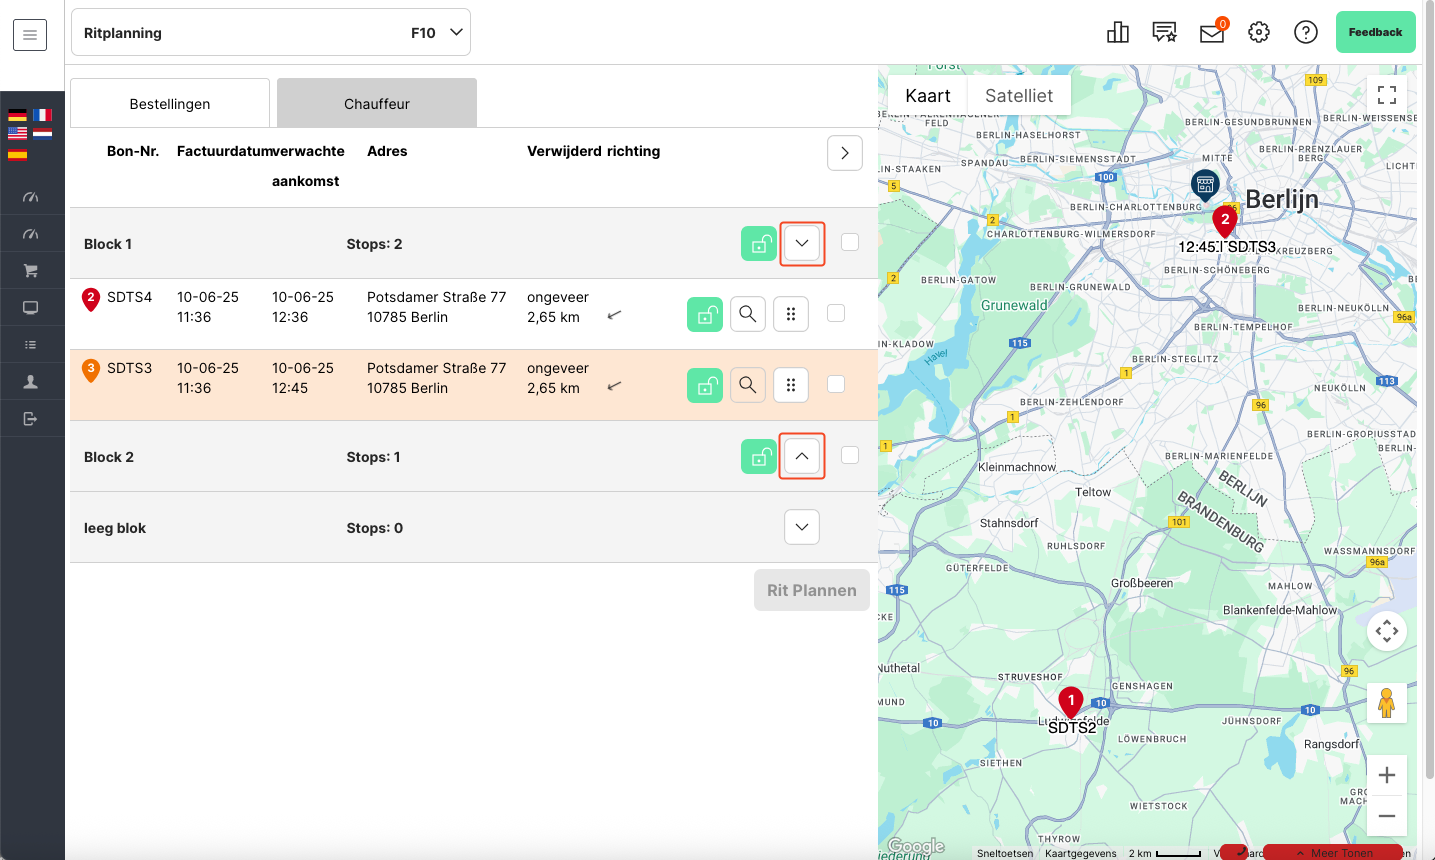
Task: Click the SDTS3 order number
Action: click(x=130, y=368)
